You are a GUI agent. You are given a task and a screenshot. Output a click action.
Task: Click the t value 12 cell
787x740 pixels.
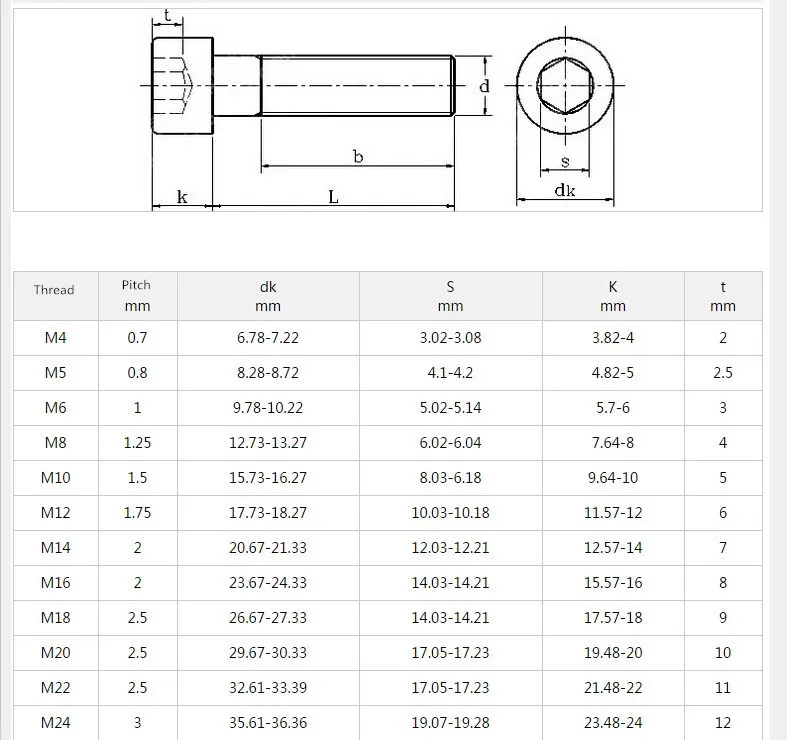click(723, 723)
